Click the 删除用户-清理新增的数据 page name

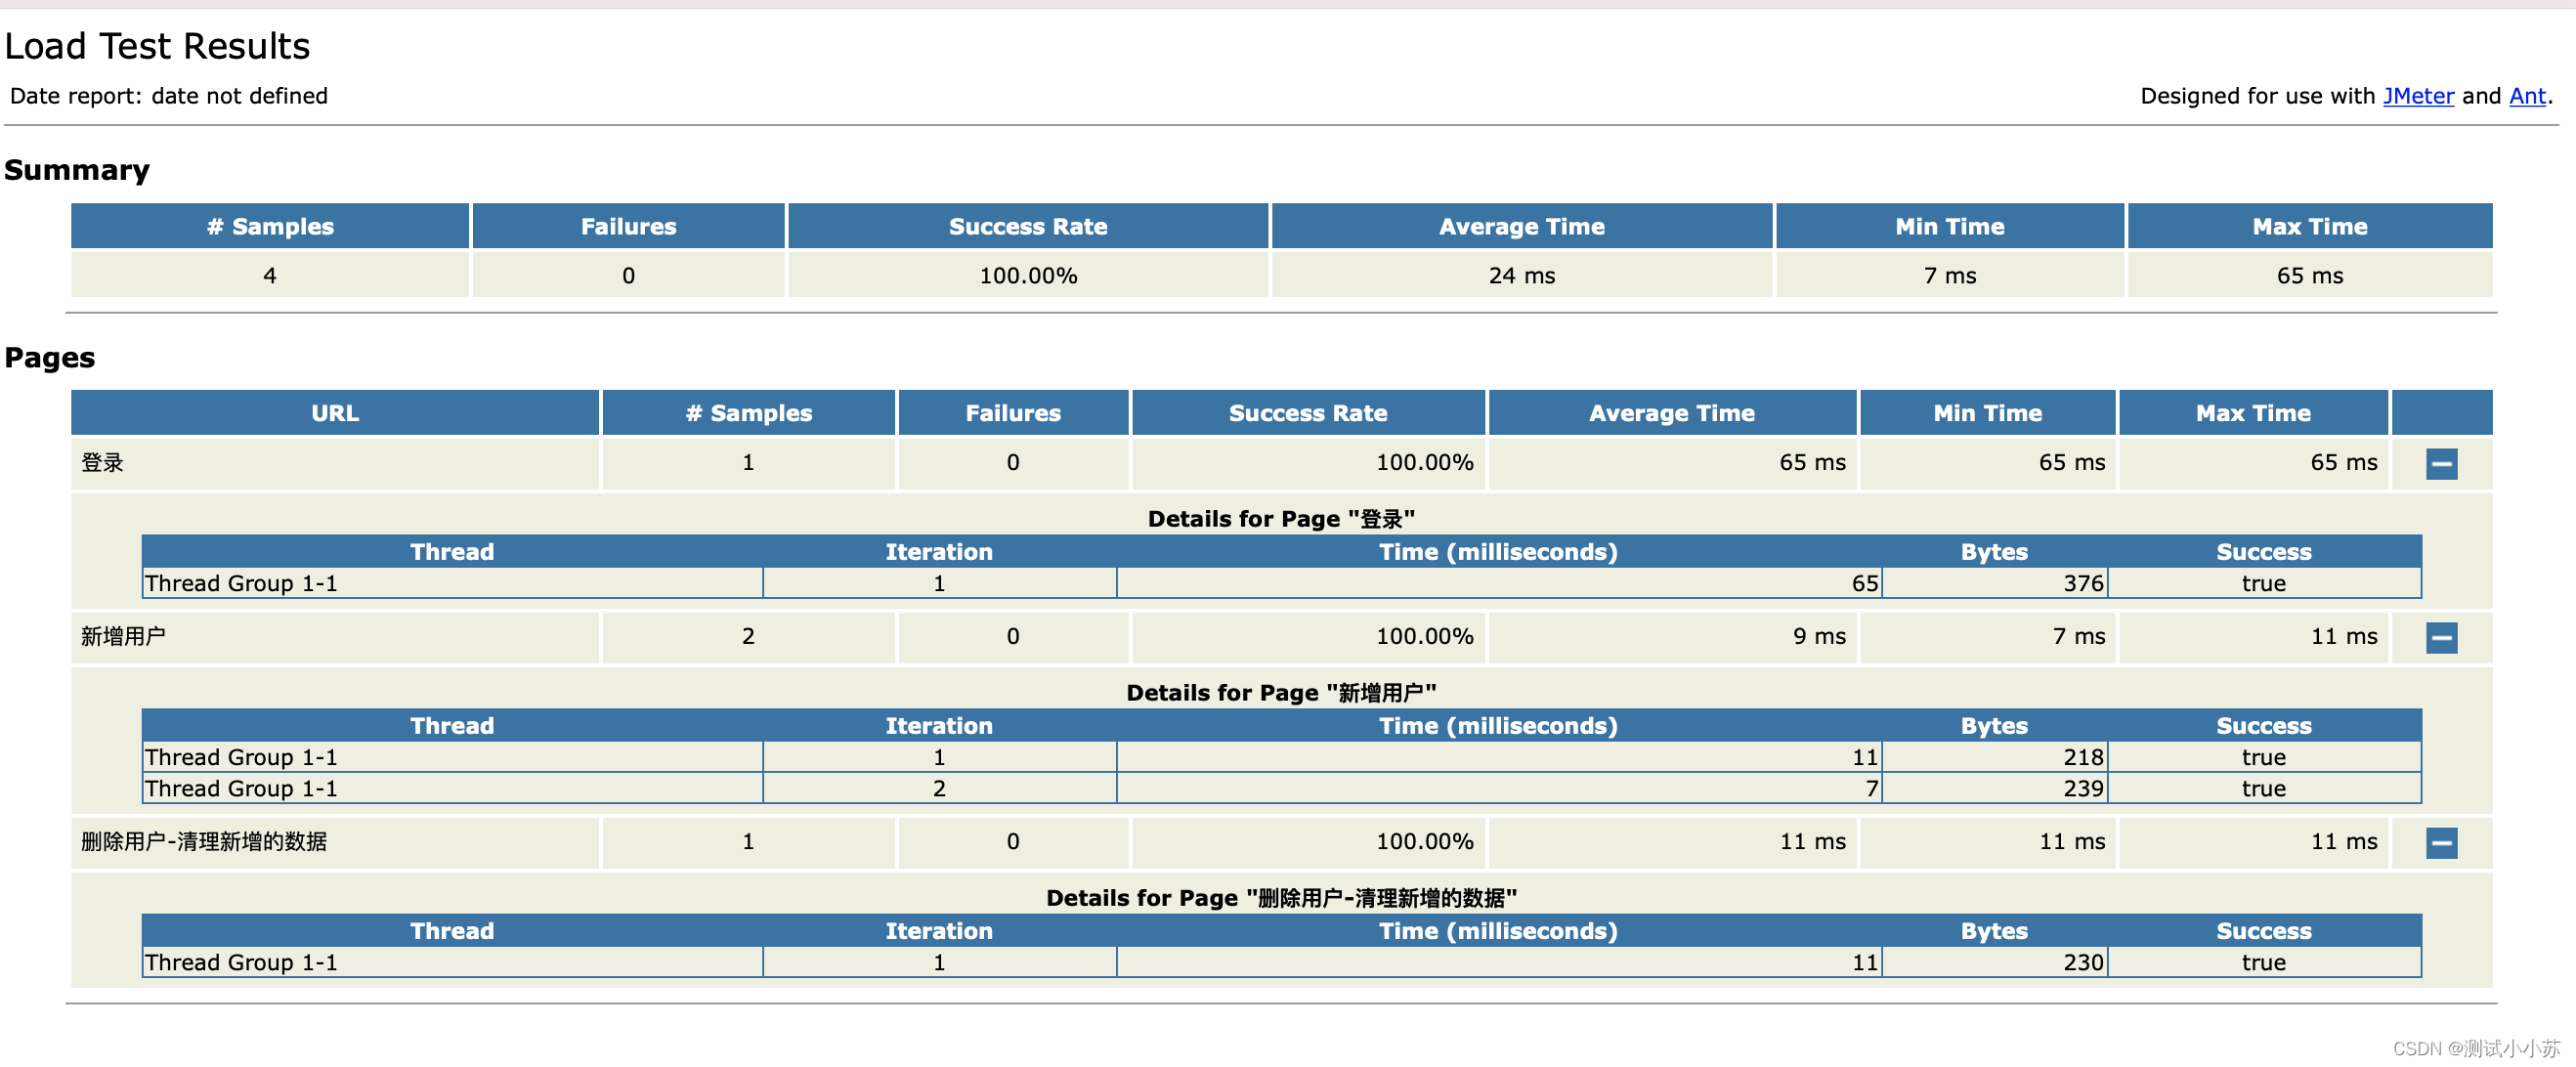point(204,842)
